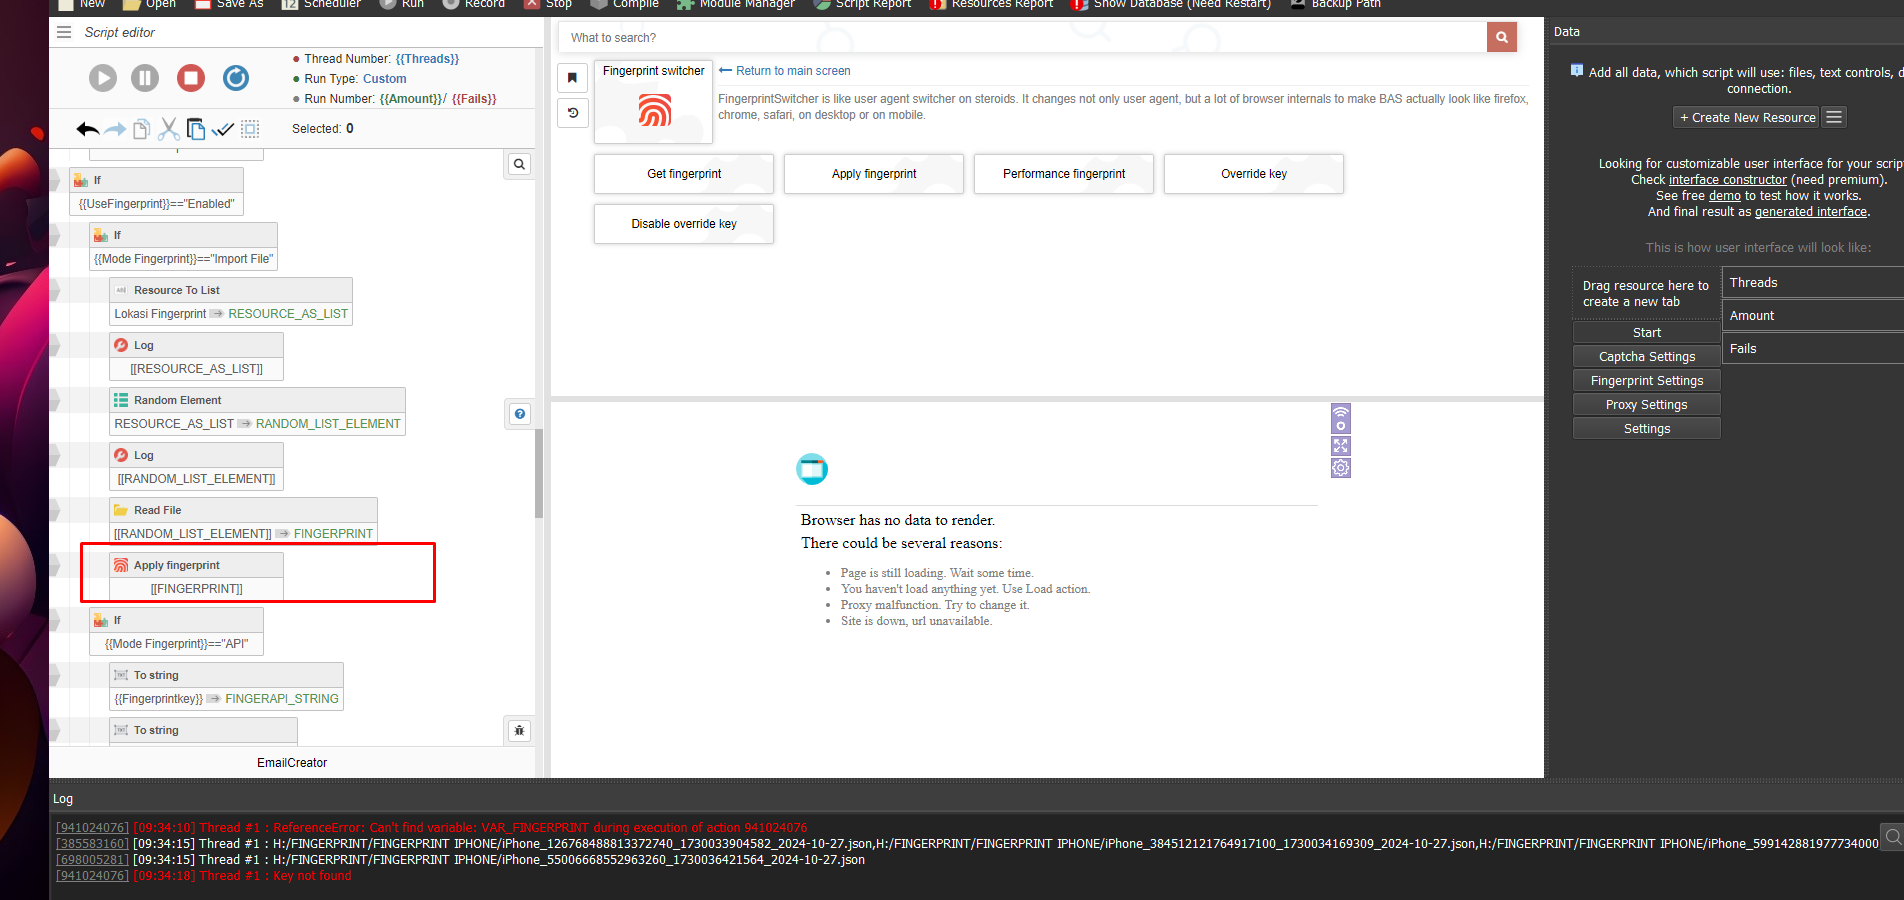Click Return to main screen link

792,71
